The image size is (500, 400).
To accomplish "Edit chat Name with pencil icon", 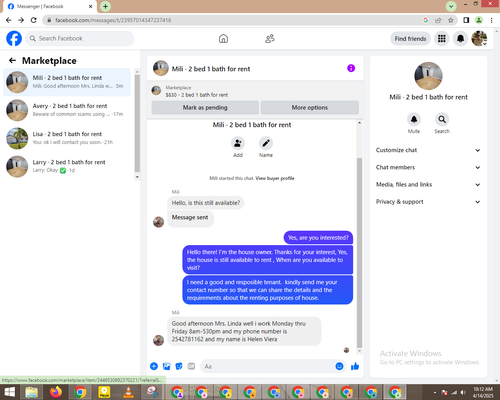I will [x=266, y=143].
